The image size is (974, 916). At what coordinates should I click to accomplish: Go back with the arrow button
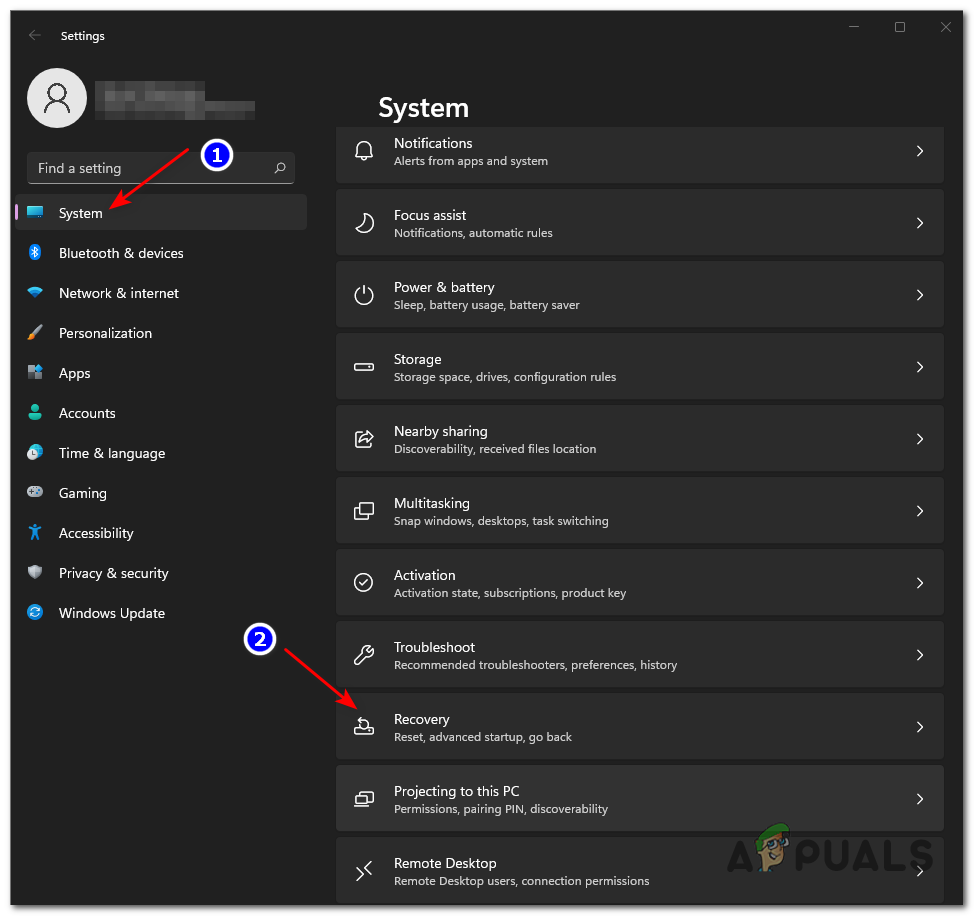35,35
